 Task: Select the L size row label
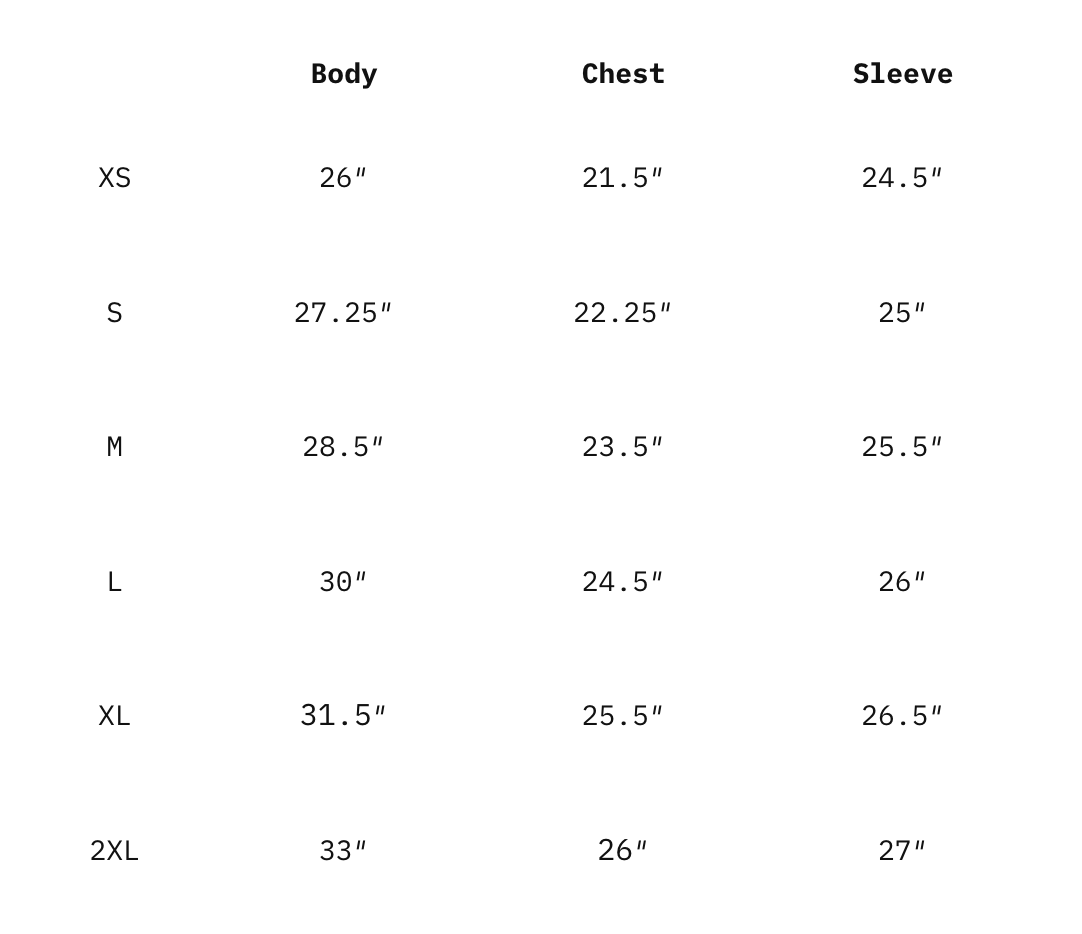tap(114, 582)
